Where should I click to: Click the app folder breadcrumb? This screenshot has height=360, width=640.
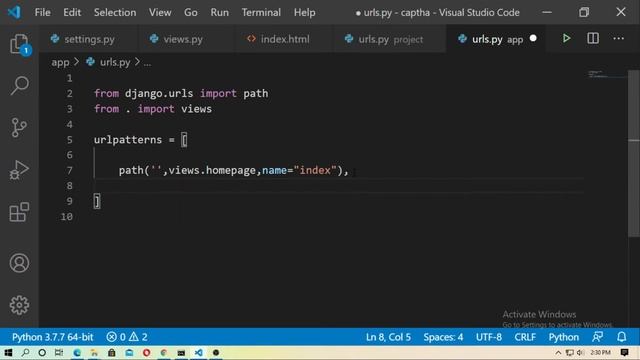(60, 62)
